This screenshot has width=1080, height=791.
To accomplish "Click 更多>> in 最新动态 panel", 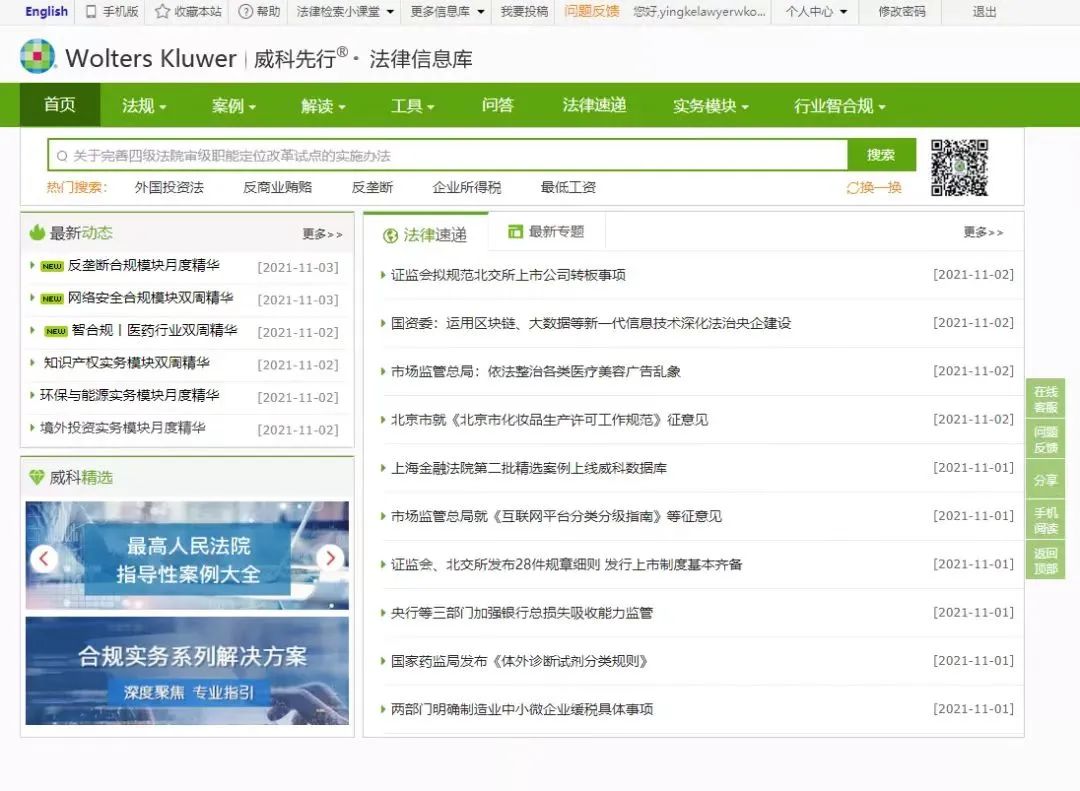I will (322, 234).
